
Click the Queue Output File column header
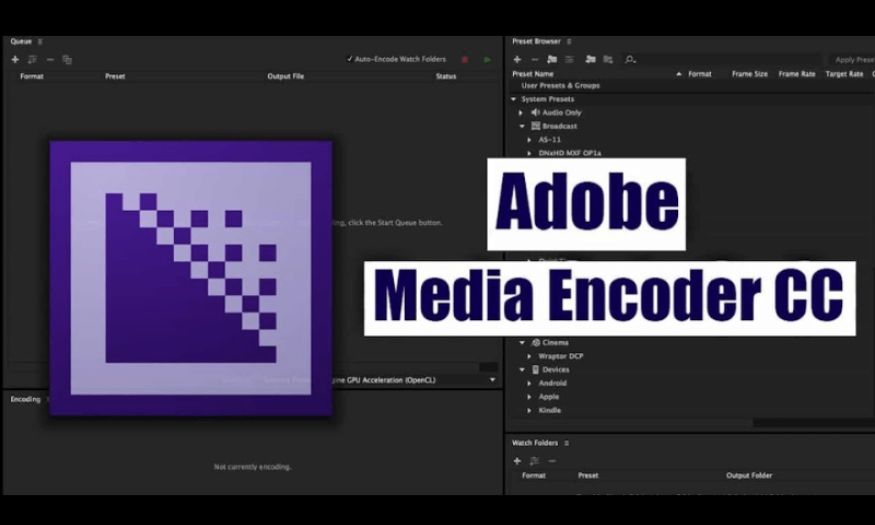(x=286, y=76)
